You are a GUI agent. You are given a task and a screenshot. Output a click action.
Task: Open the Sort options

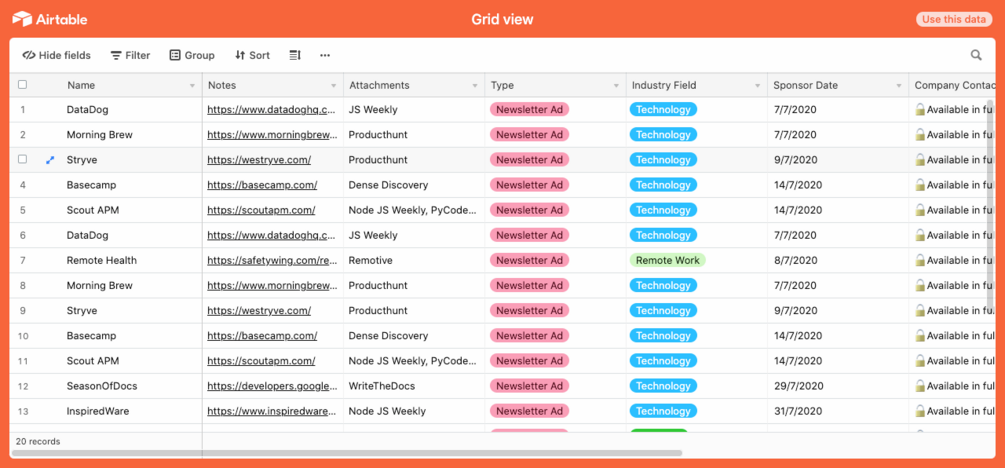(253, 55)
